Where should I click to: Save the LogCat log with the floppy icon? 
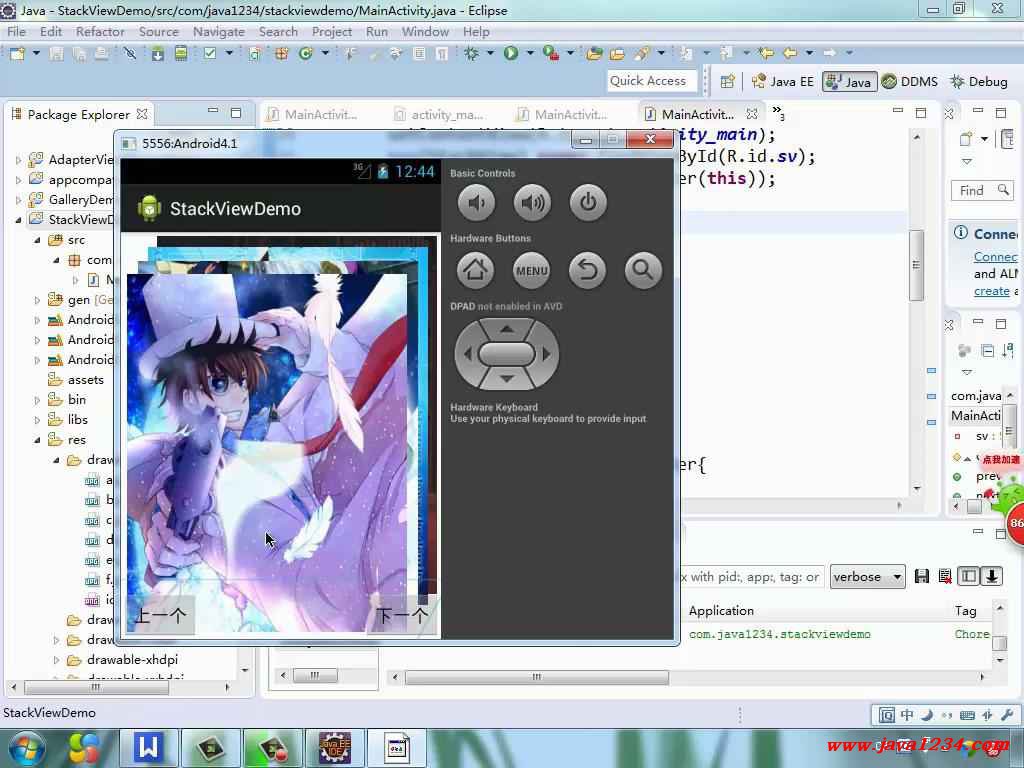pyautogui.click(x=921, y=576)
